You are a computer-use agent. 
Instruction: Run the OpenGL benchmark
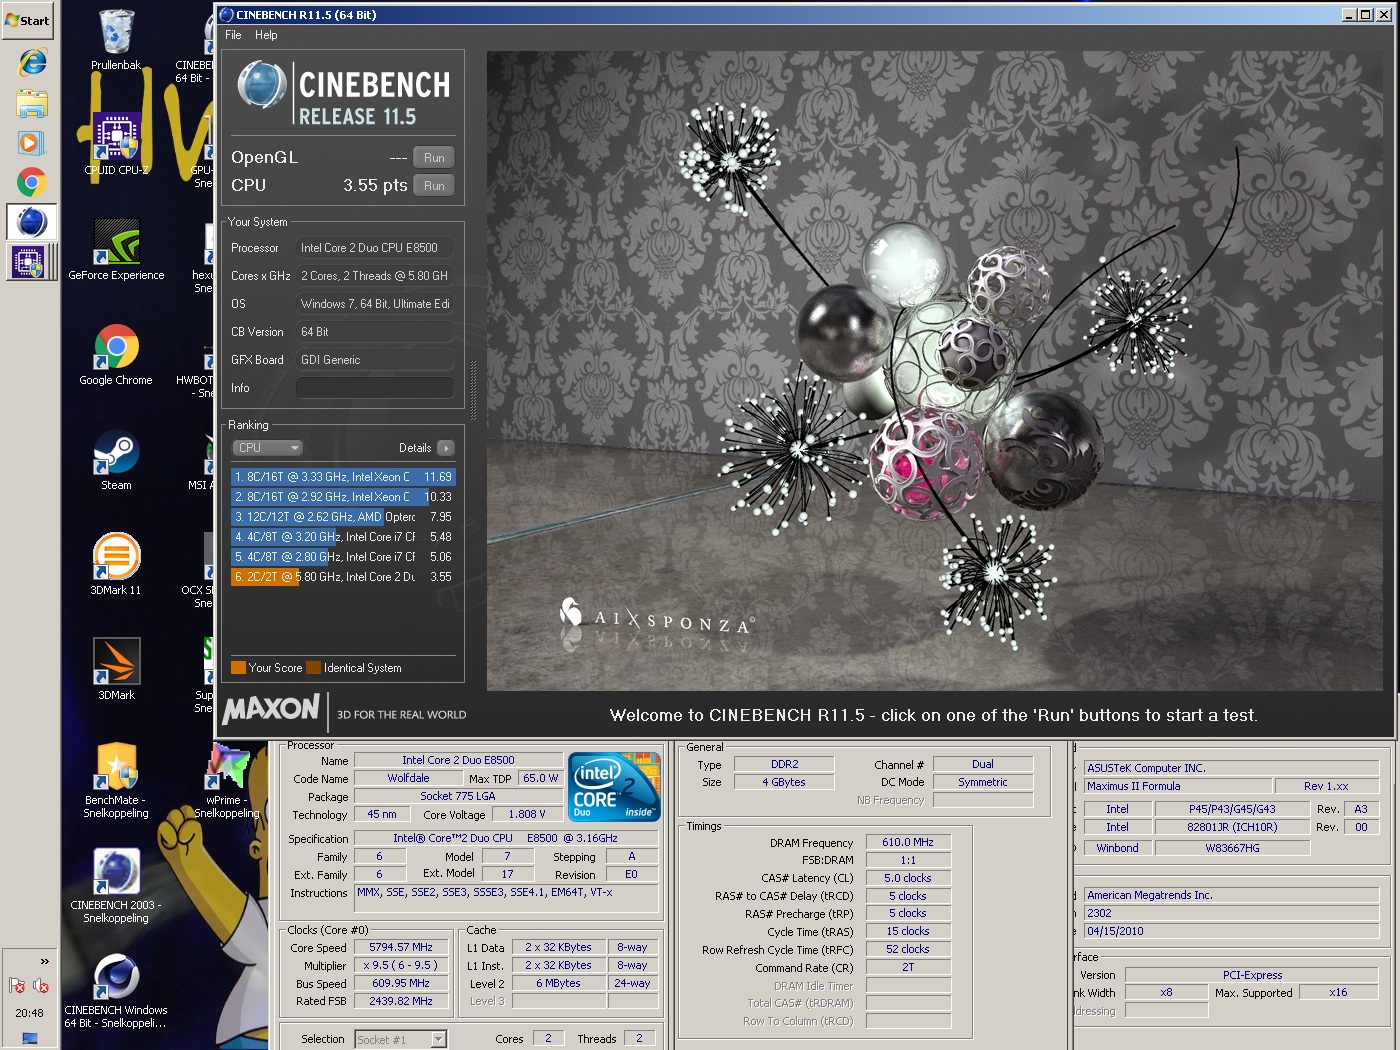(434, 158)
